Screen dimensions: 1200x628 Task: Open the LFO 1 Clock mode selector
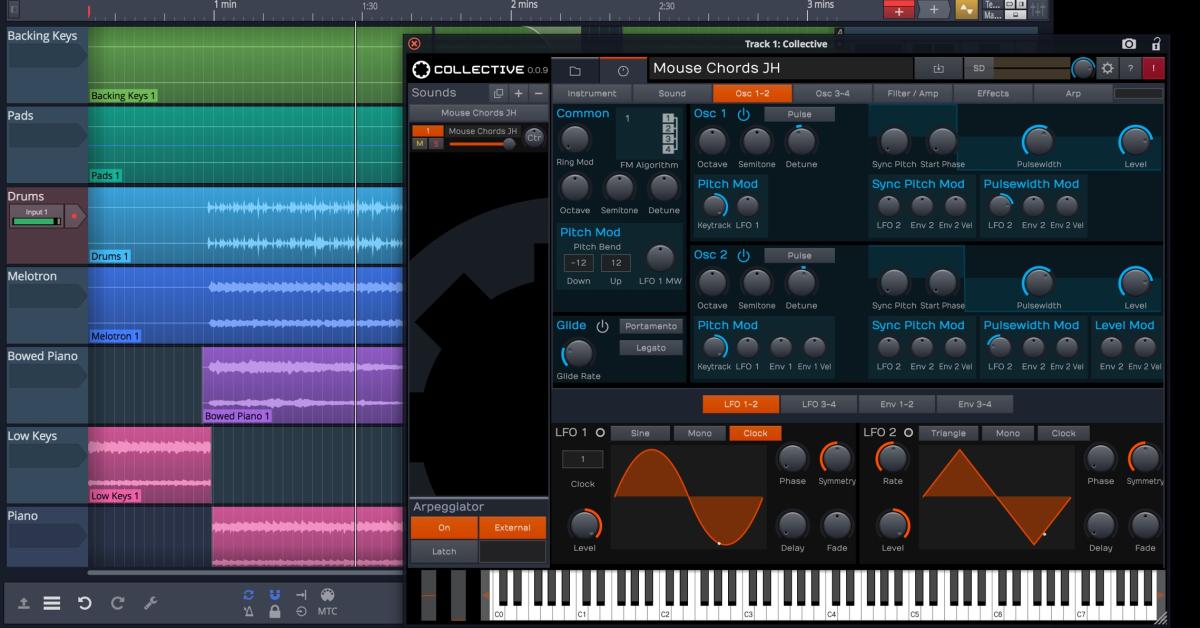(x=756, y=432)
